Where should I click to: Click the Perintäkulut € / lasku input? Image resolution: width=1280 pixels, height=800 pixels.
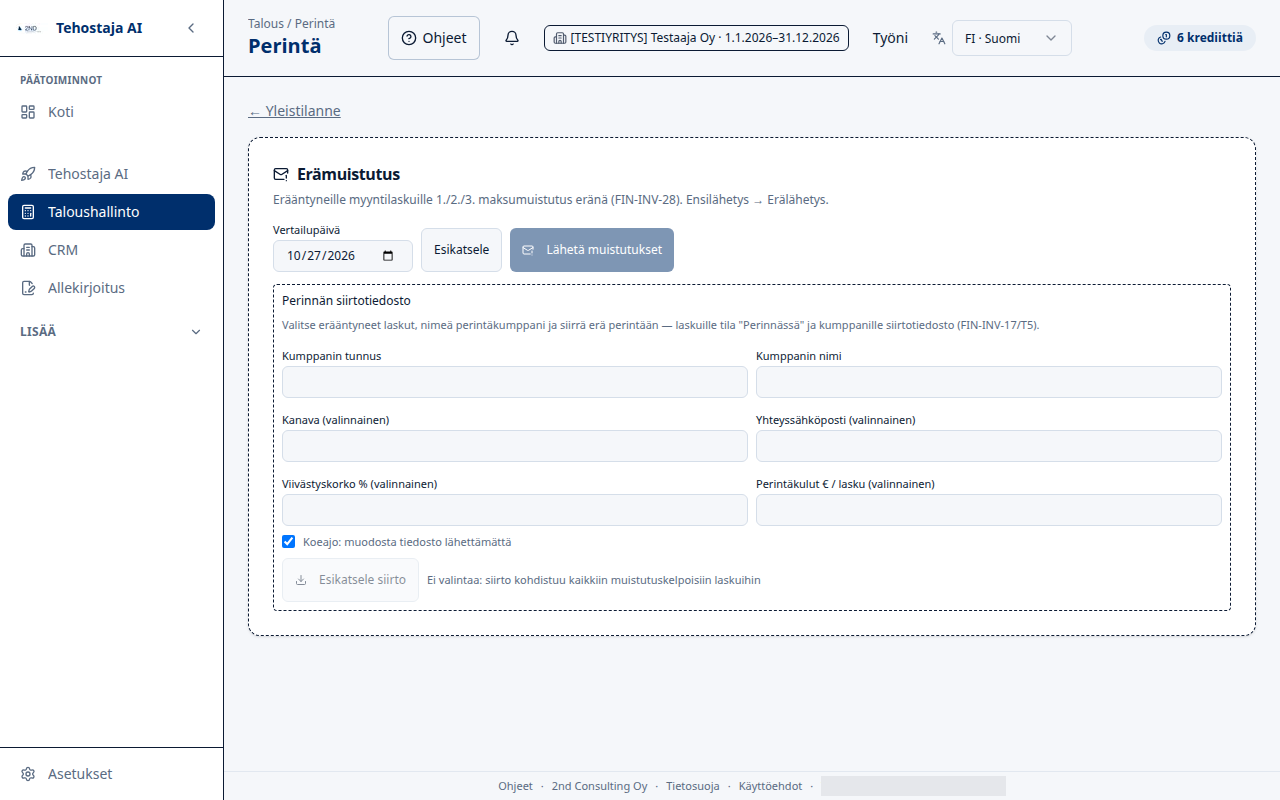point(989,510)
